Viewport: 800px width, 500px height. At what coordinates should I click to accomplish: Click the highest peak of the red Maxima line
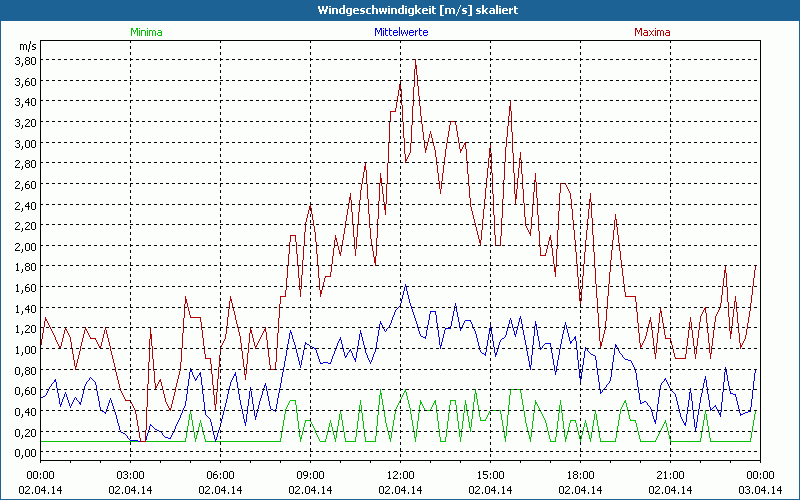[415, 61]
